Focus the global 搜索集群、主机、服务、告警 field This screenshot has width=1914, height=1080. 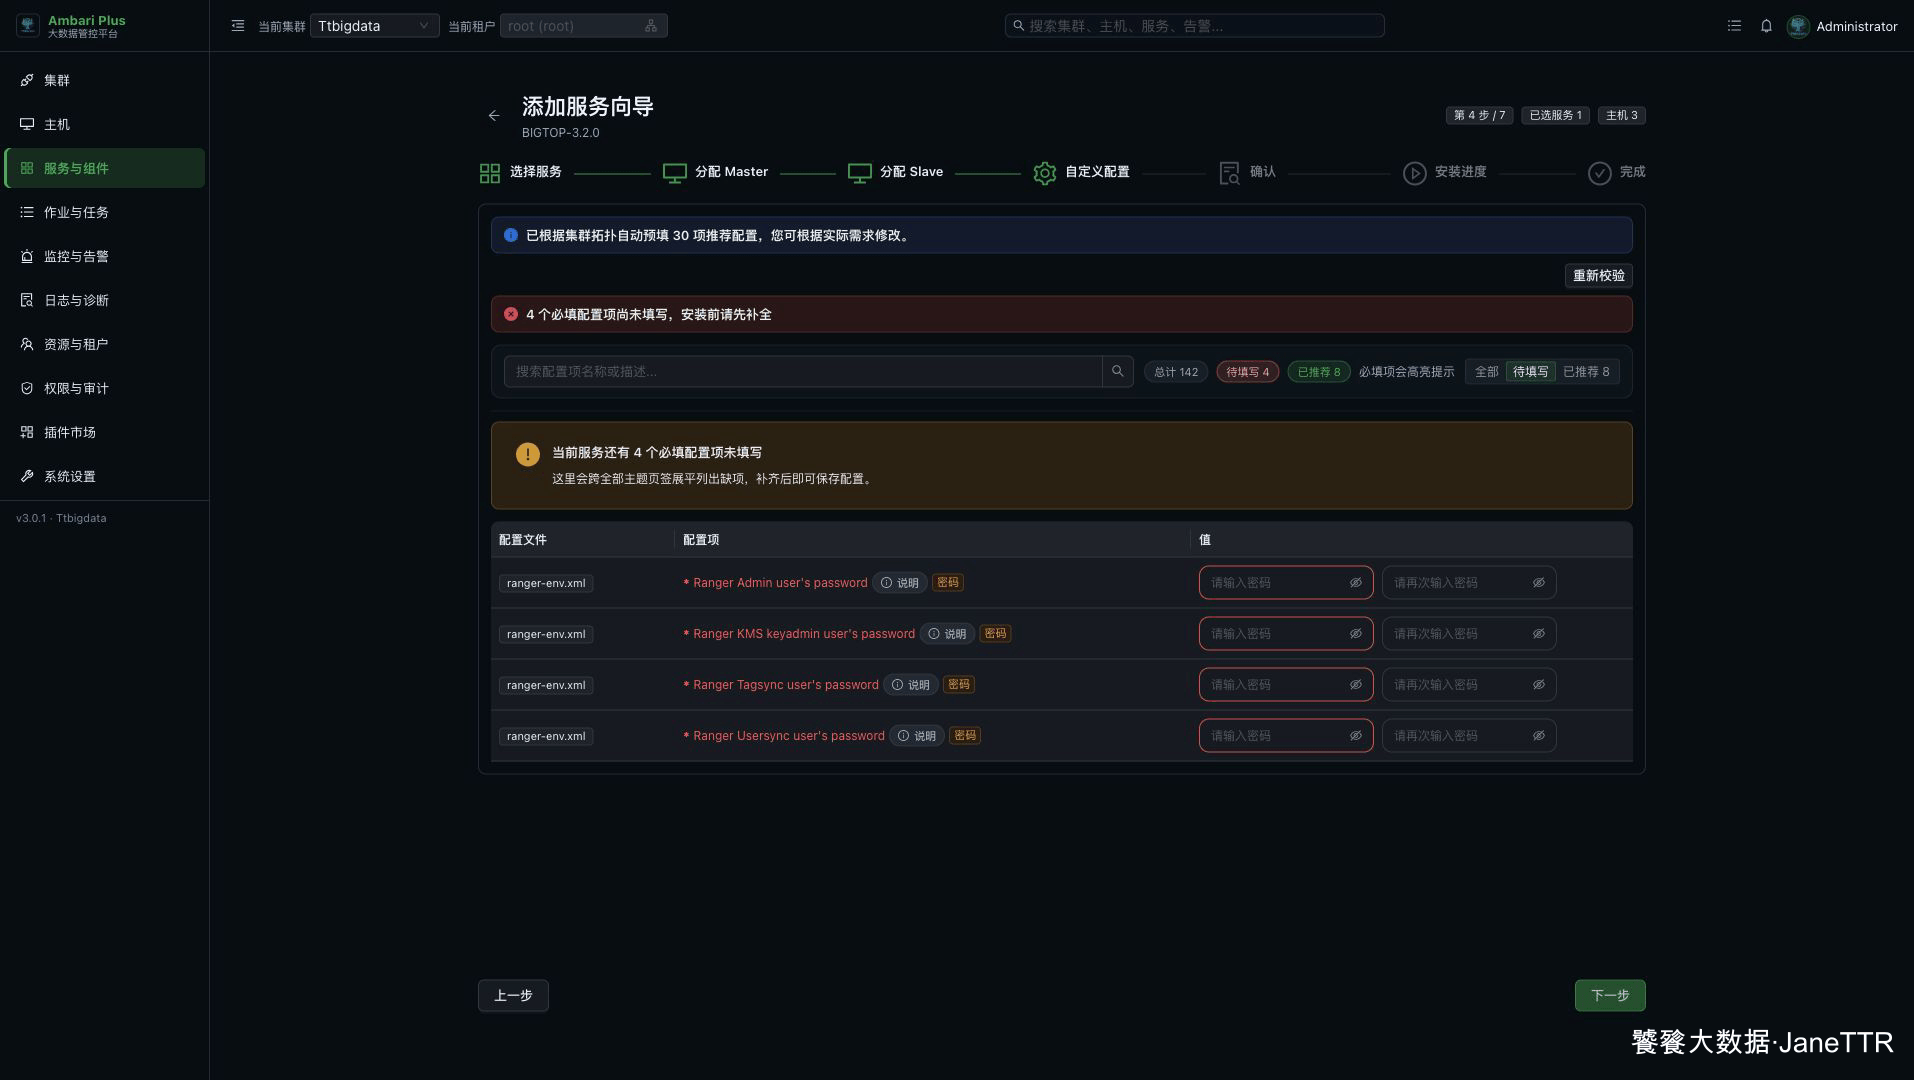tap(1194, 26)
